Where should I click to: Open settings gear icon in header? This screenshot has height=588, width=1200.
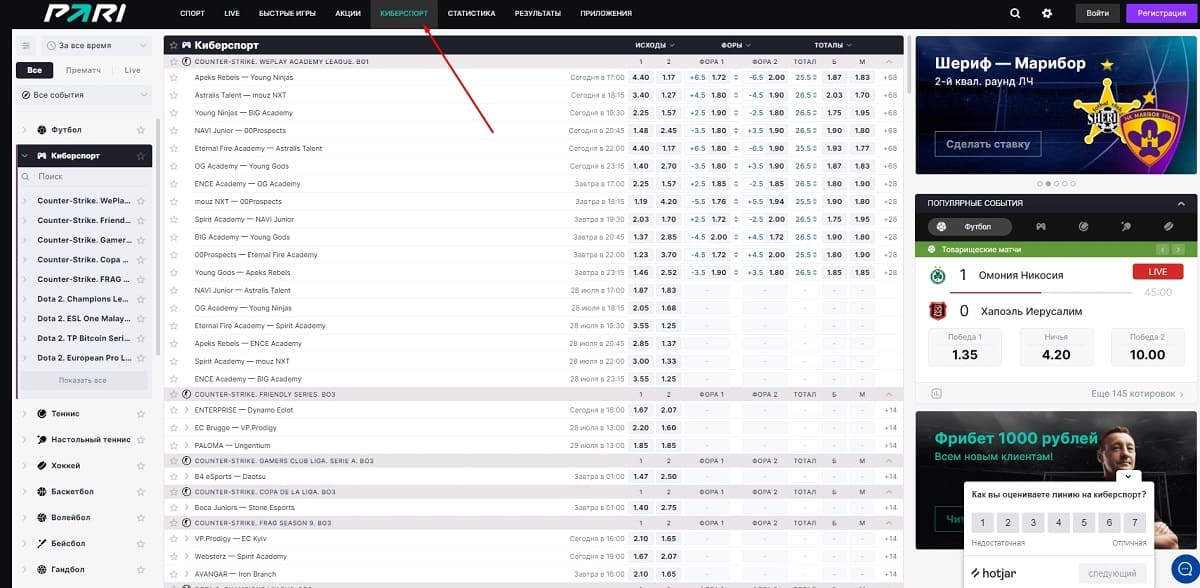(x=1047, y=13)
